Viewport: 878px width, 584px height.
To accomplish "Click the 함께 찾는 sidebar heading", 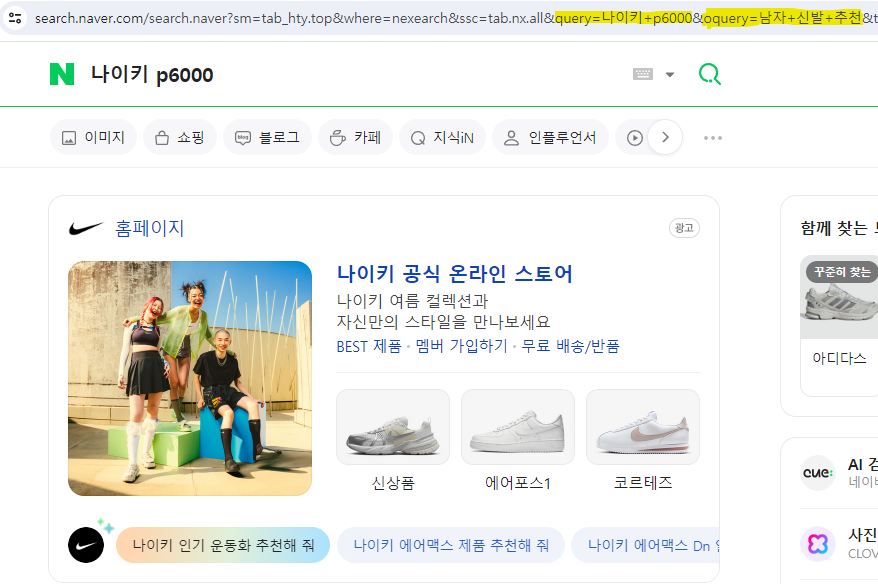I will click(x=838, y=228).
